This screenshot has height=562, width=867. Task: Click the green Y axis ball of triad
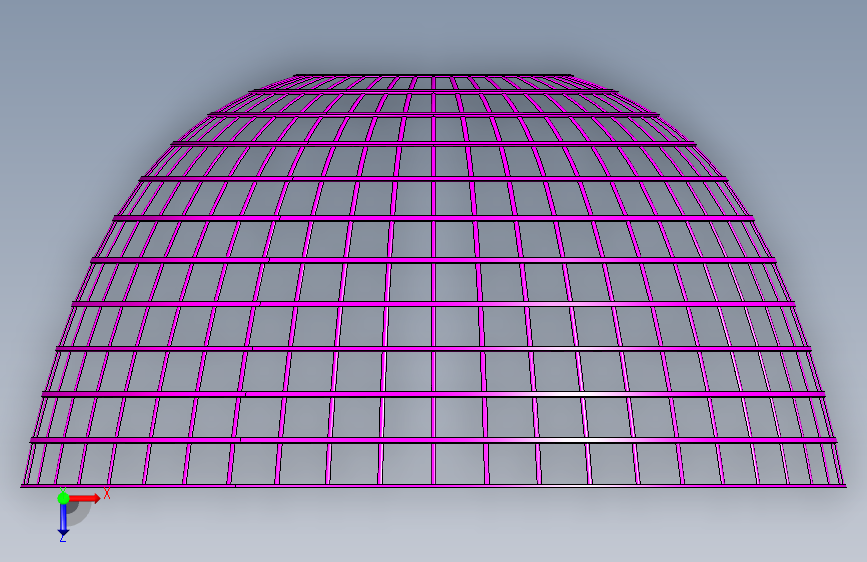pyautogui.click(x=63, y=498)
